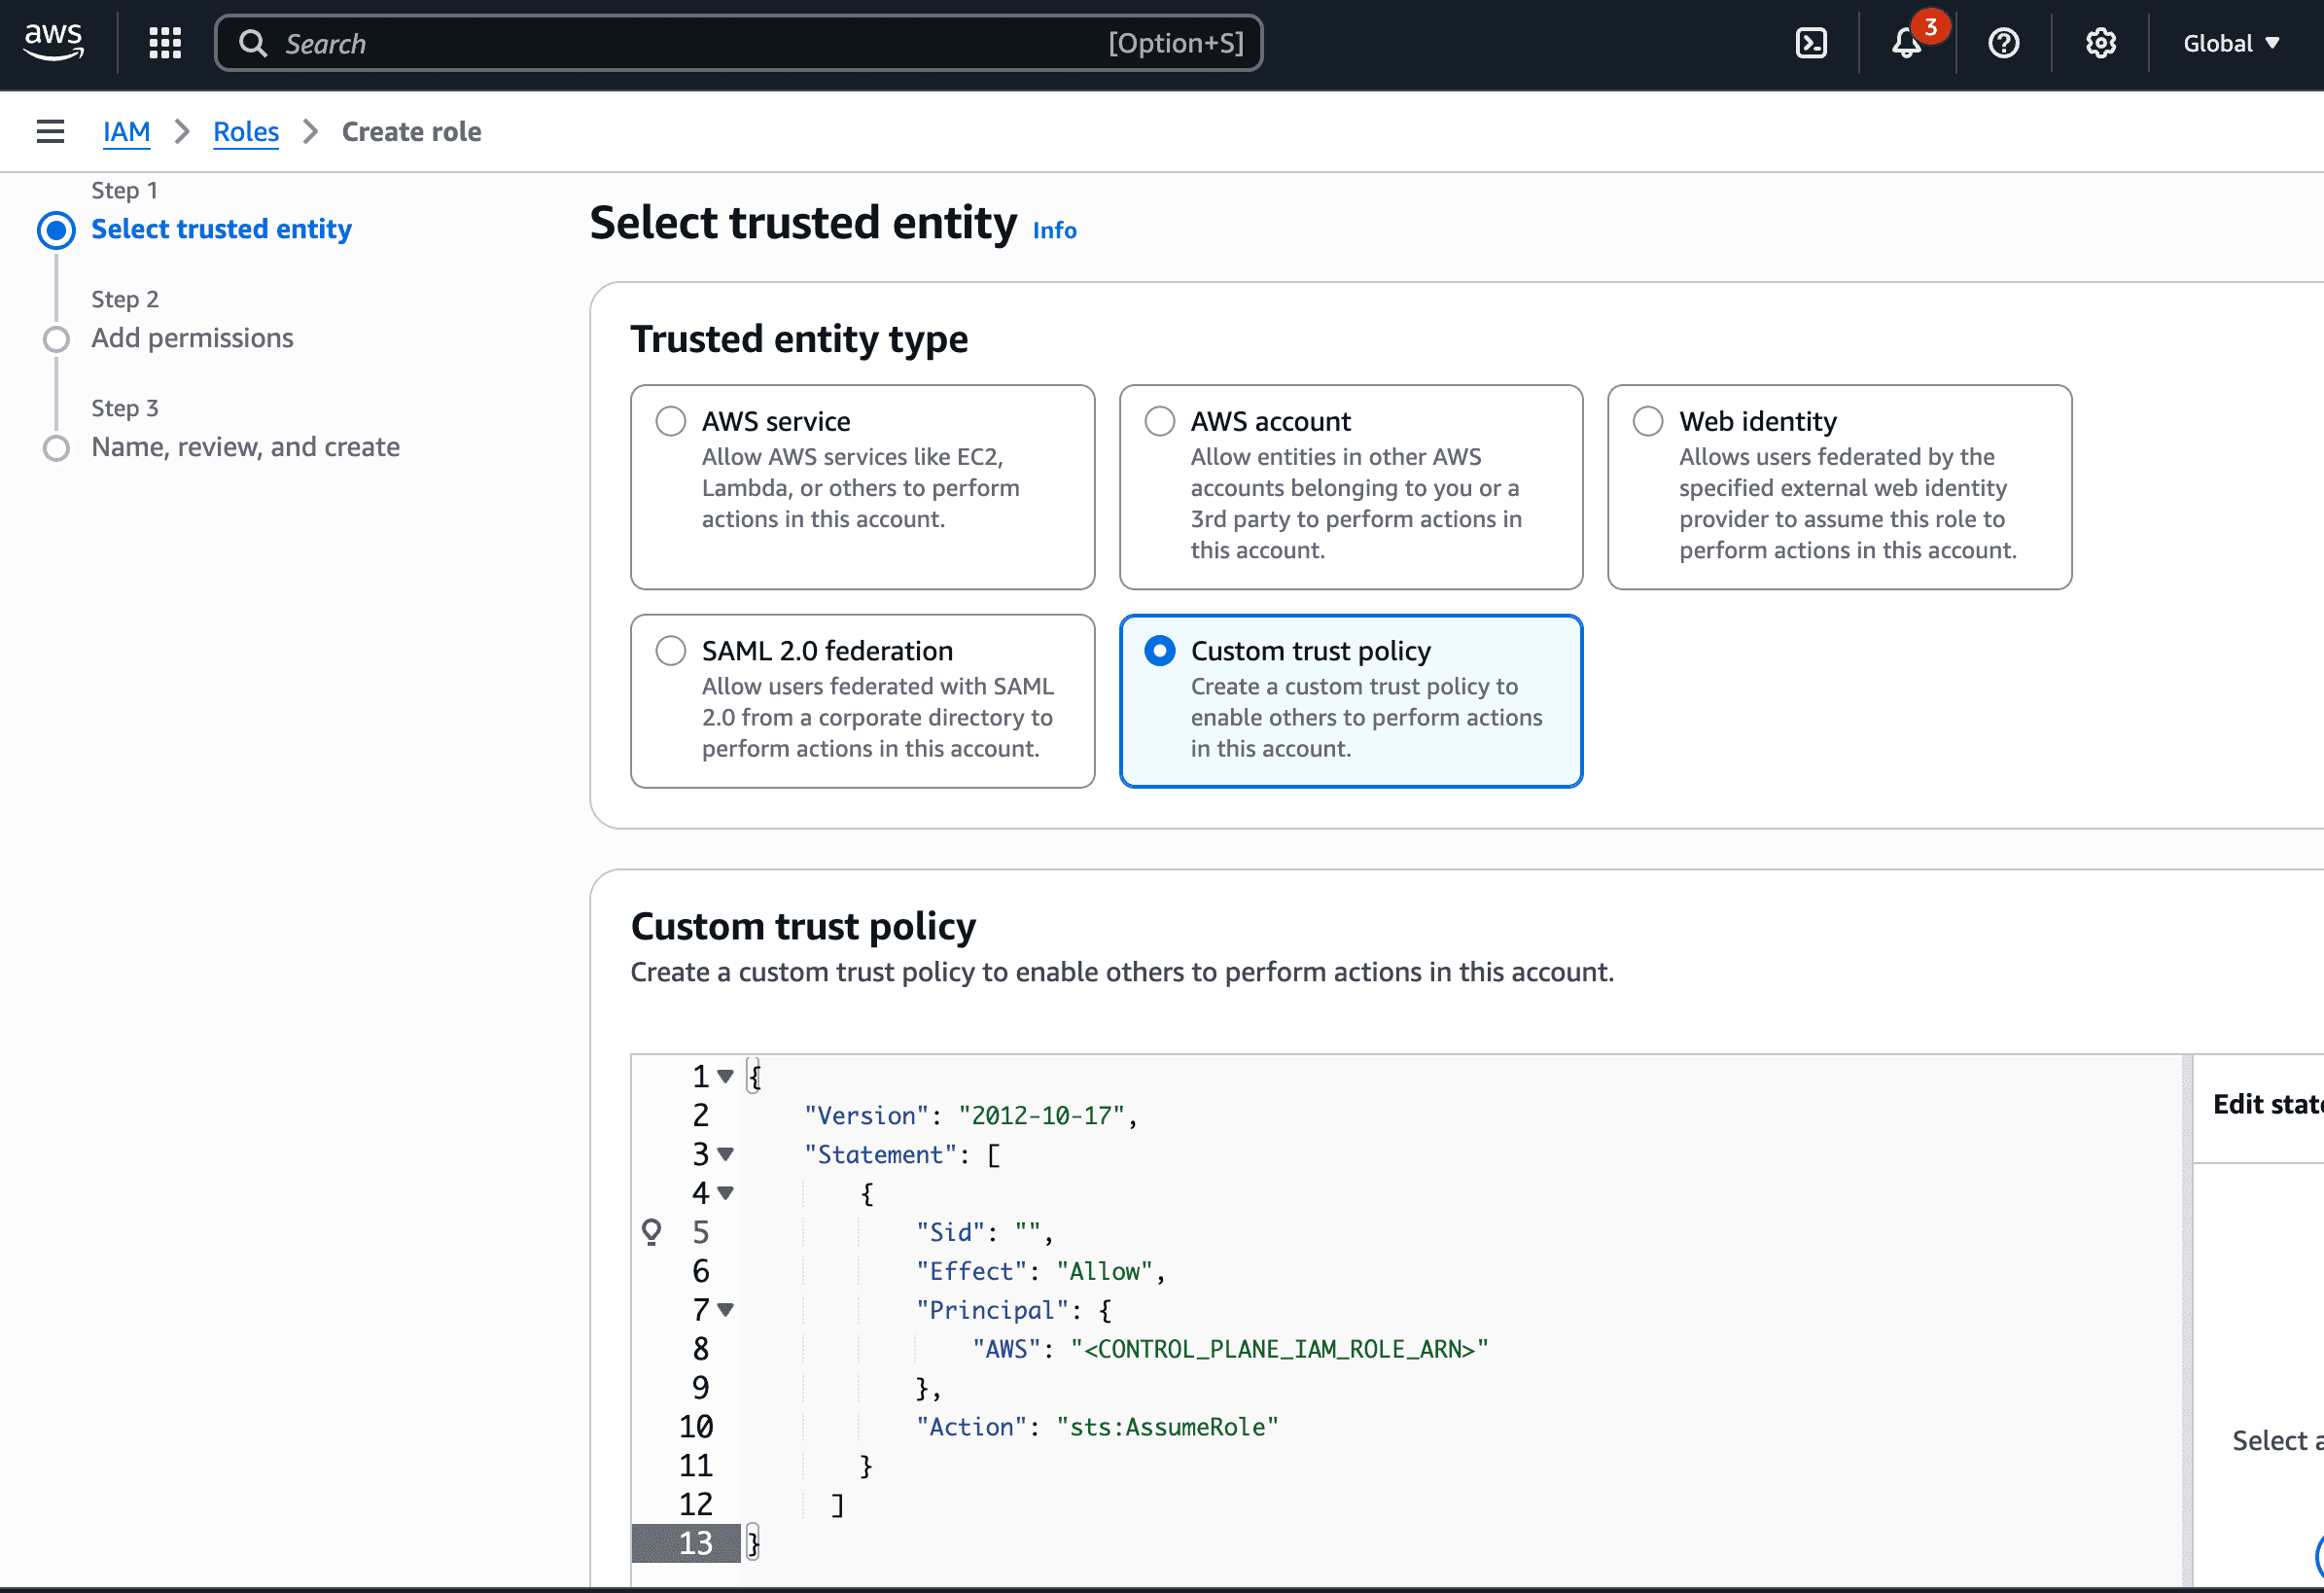Choose SAML 2.0 federation radio option
This screenshot has width=2324, height=1593.
coord(671,651)
